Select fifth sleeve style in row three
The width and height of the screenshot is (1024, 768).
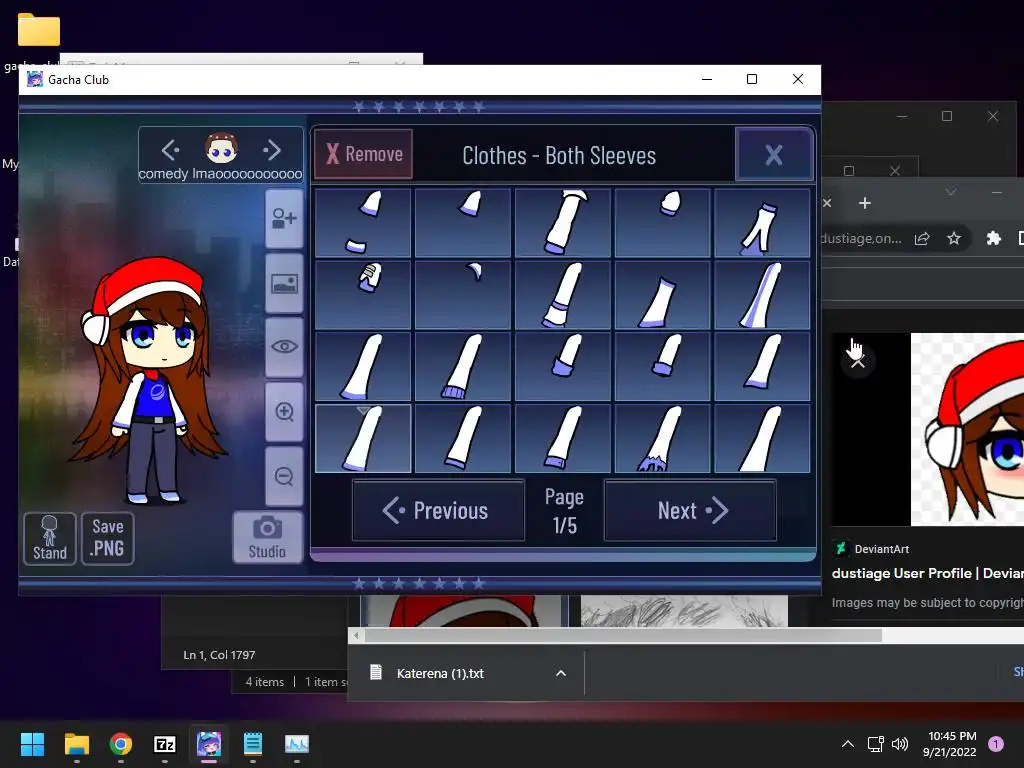pos(763,366)
